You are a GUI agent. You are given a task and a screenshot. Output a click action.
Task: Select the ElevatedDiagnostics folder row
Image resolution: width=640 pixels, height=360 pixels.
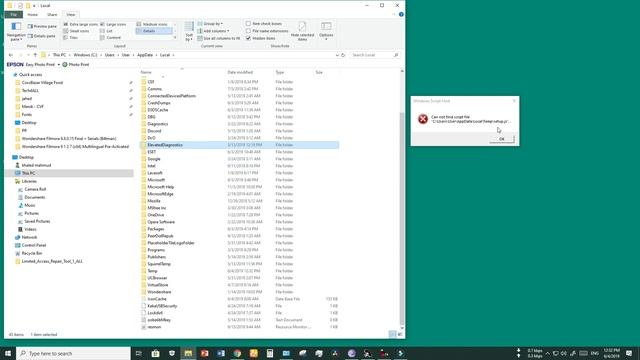tap(240, 145)
